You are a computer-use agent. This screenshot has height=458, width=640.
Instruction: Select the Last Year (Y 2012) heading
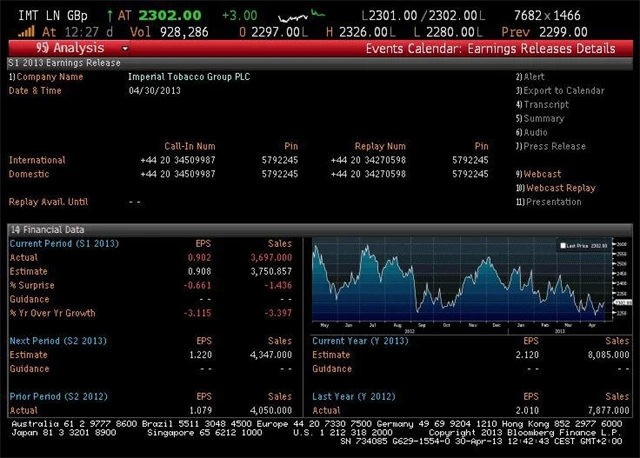354,396
